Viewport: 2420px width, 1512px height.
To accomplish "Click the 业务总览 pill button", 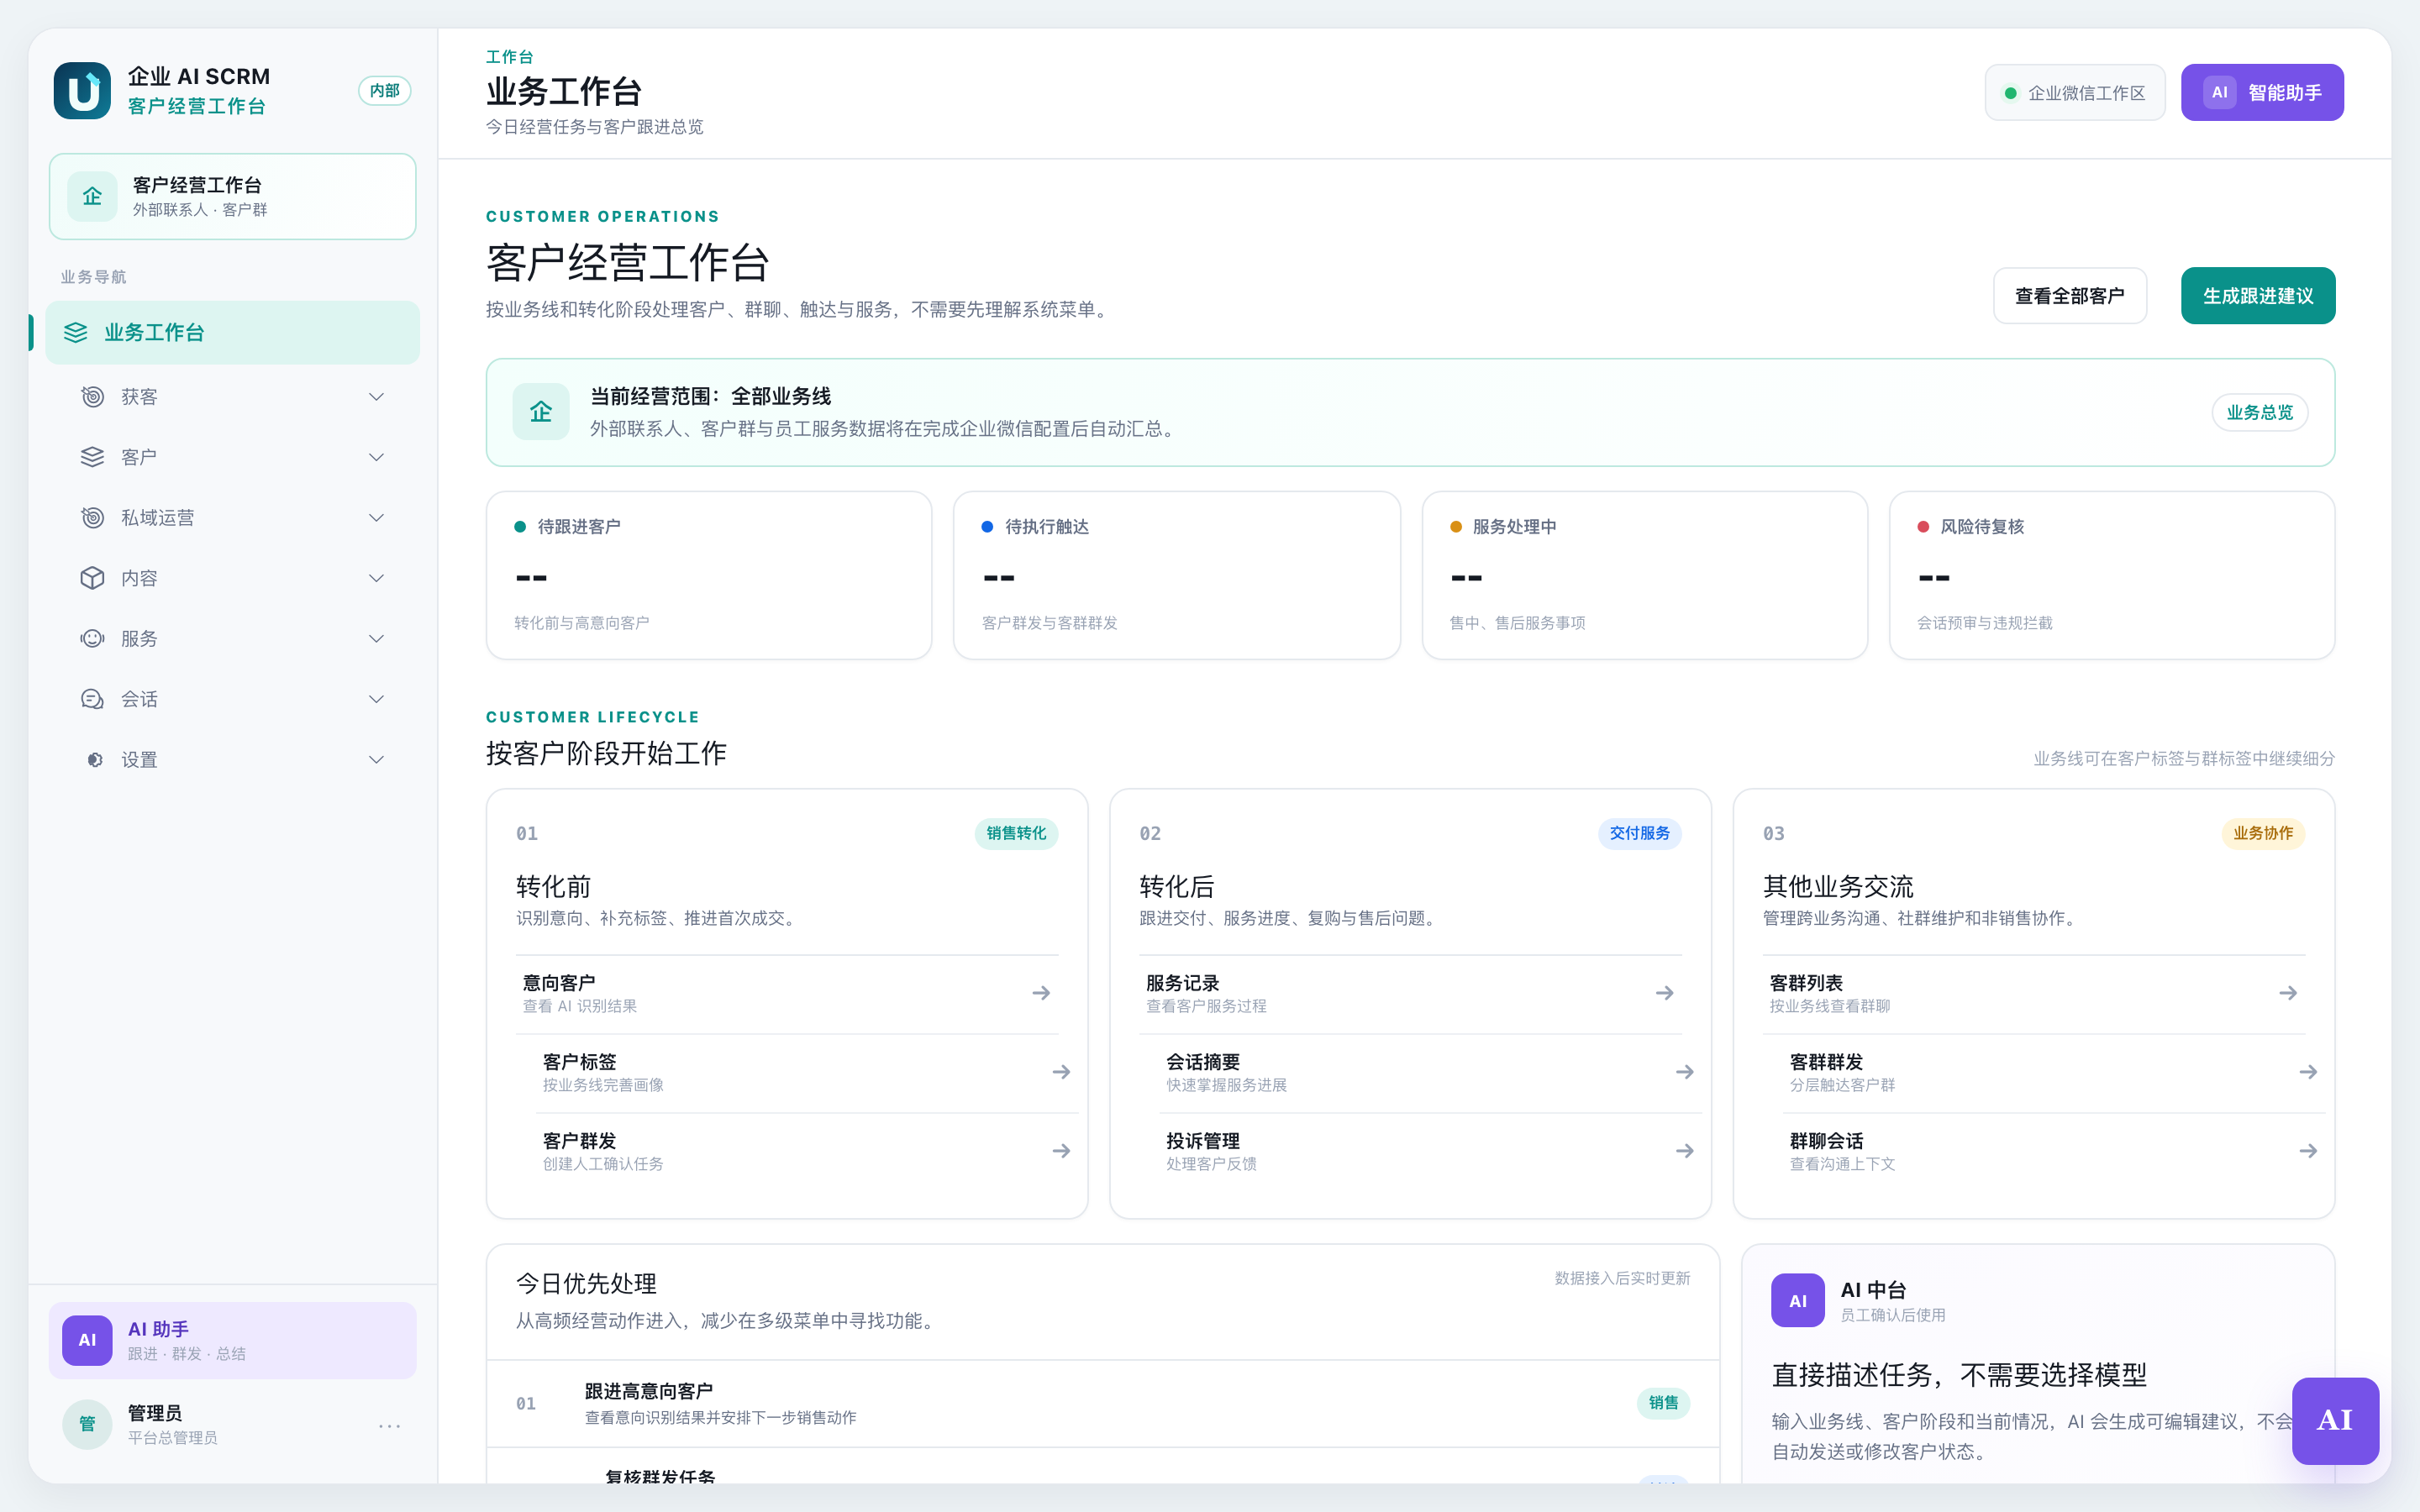I will pos(2259,412).
